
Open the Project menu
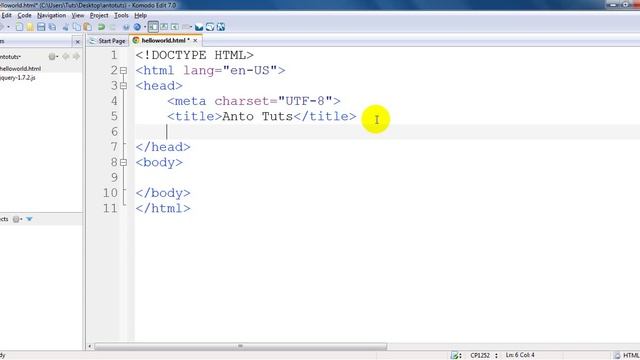(x=99, y=16)
